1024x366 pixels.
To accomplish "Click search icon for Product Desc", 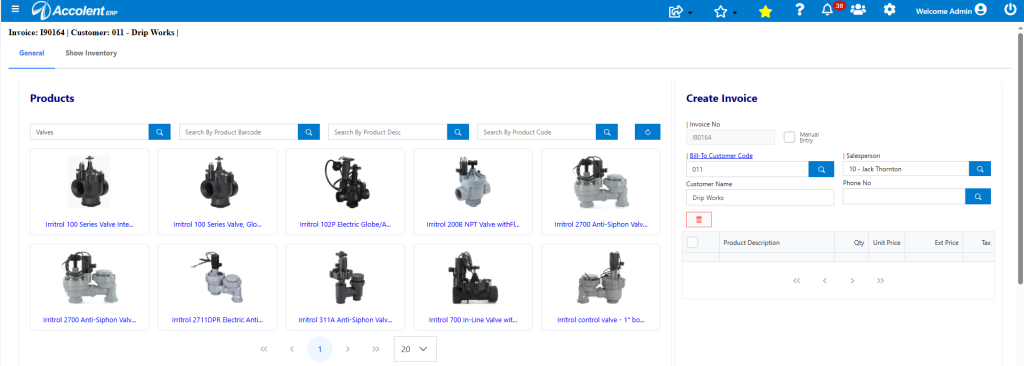I will [x=458, y=132].
